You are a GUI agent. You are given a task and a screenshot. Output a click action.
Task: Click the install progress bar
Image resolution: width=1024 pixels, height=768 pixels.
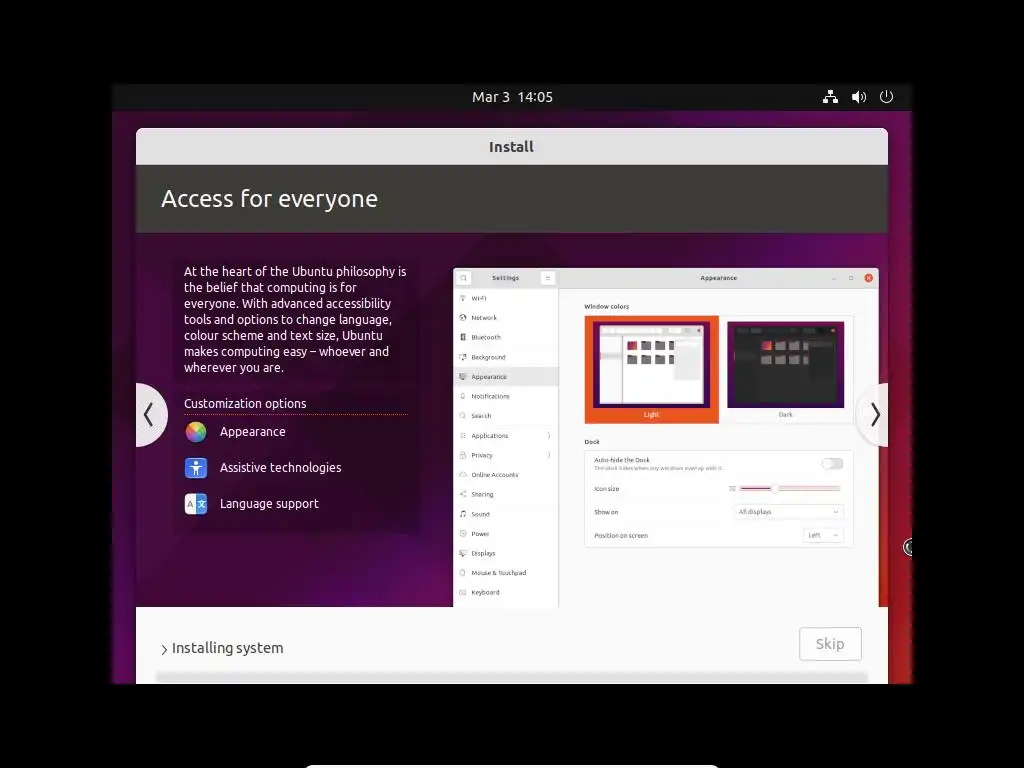pos(512,677)
